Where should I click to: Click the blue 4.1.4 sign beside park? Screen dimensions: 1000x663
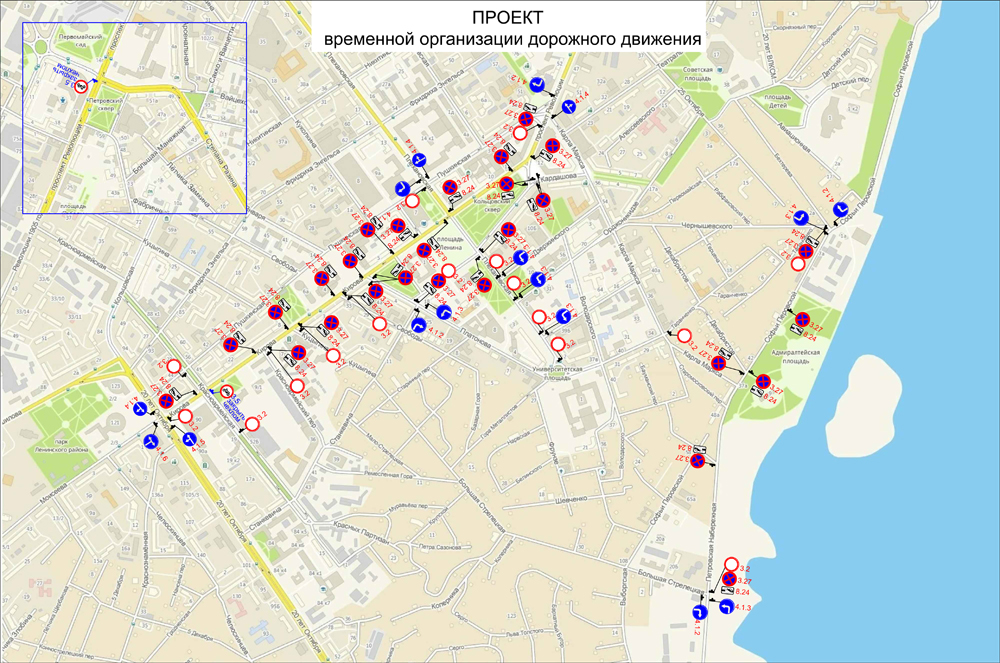point(140,408)
